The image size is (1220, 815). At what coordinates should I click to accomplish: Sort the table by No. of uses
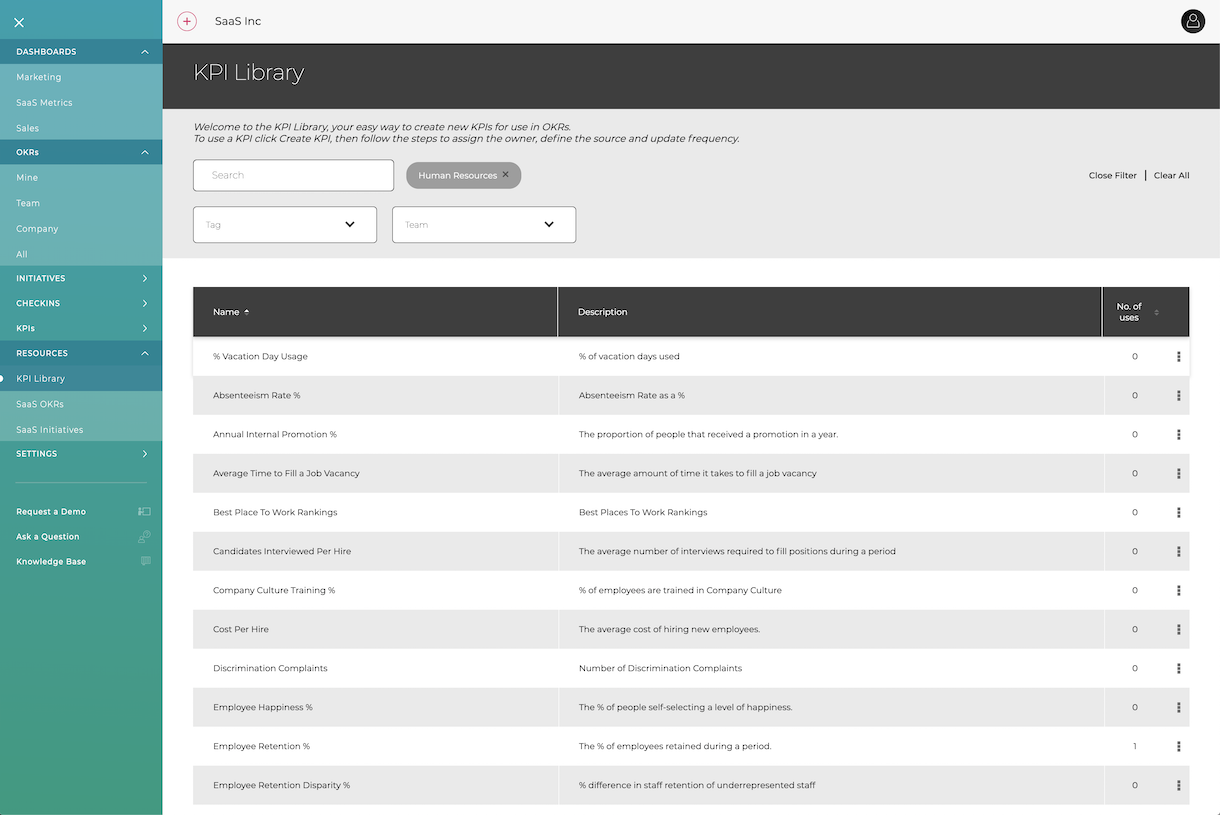(1156, 312)
